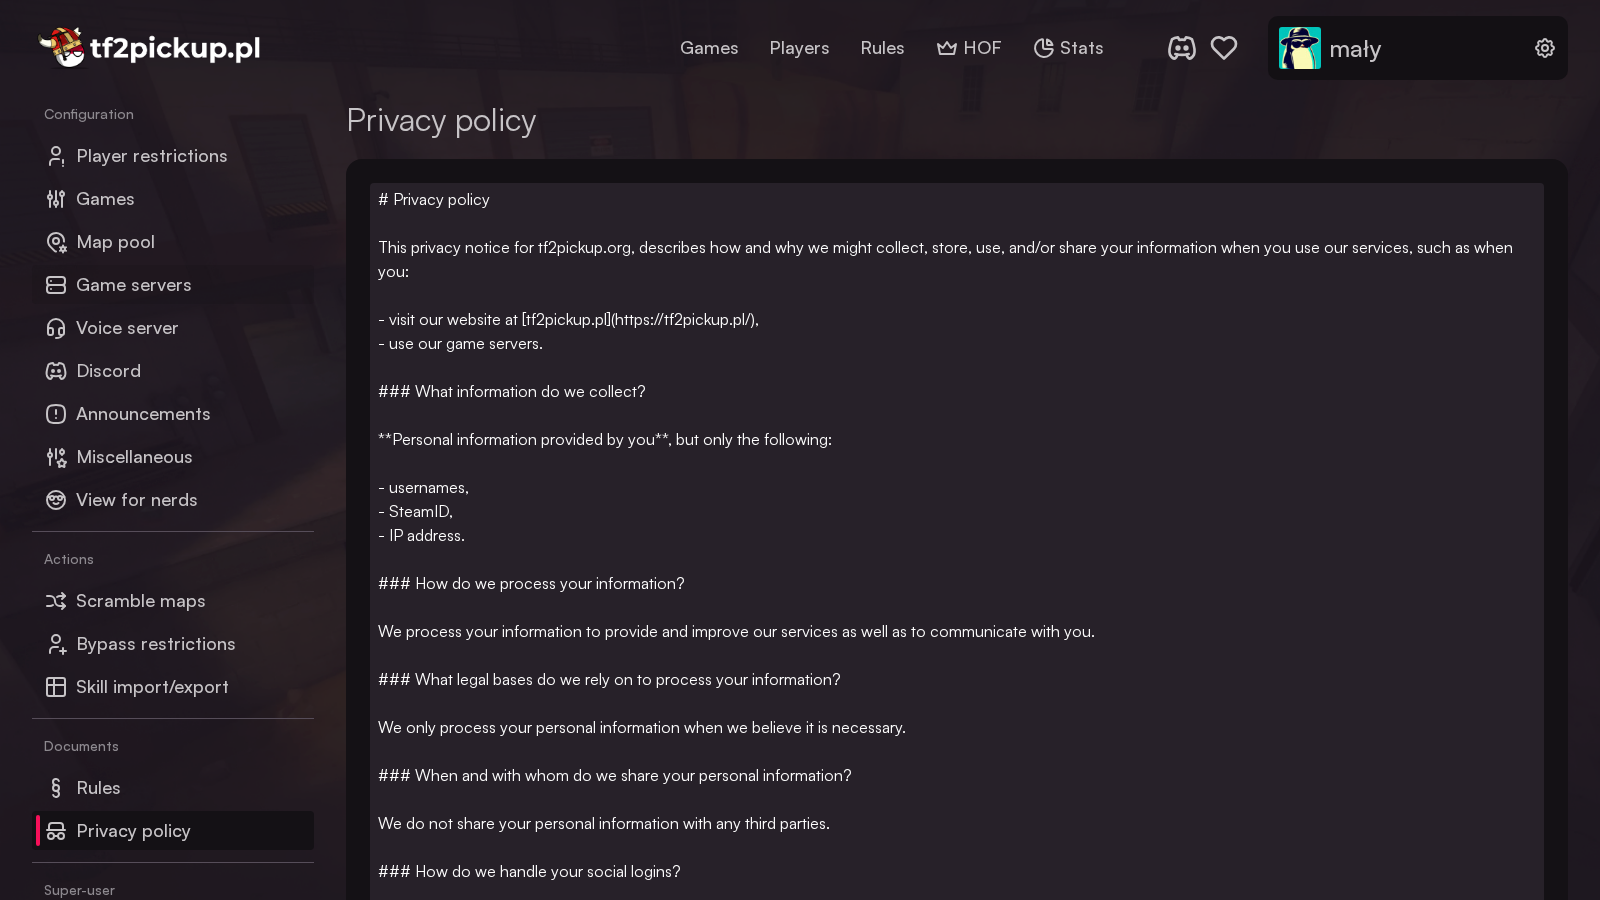Click the tf2pickup.pl logo
This screenshot has width=1600, height=900.
(x=148, y=47)
